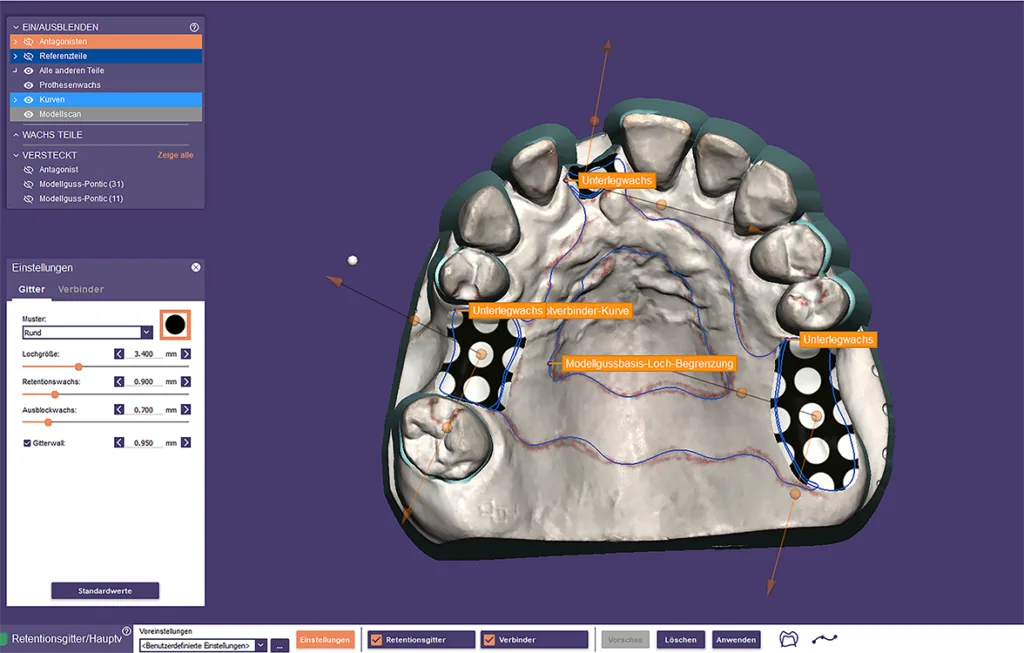Click the round pattern preview swatch
The width and height of the screenshot is (1024, 653).
(175, 325)
